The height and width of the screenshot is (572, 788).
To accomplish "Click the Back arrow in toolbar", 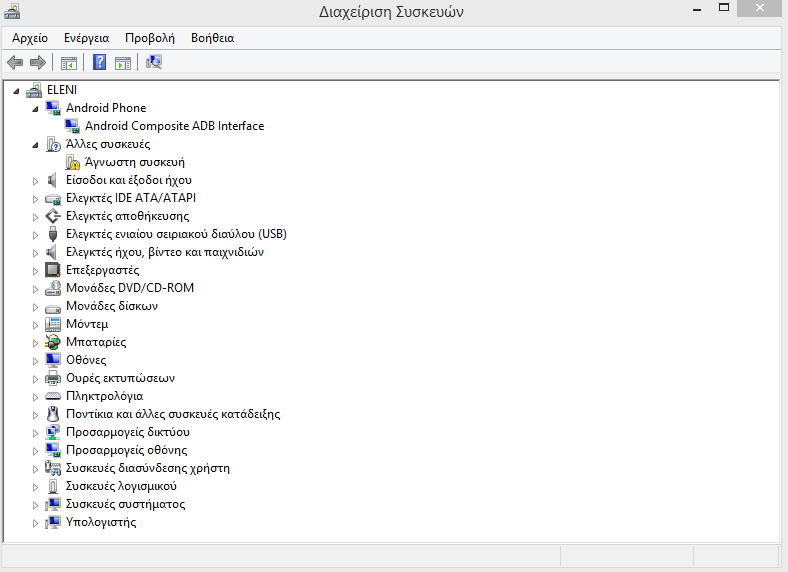I will pos(15,63).
